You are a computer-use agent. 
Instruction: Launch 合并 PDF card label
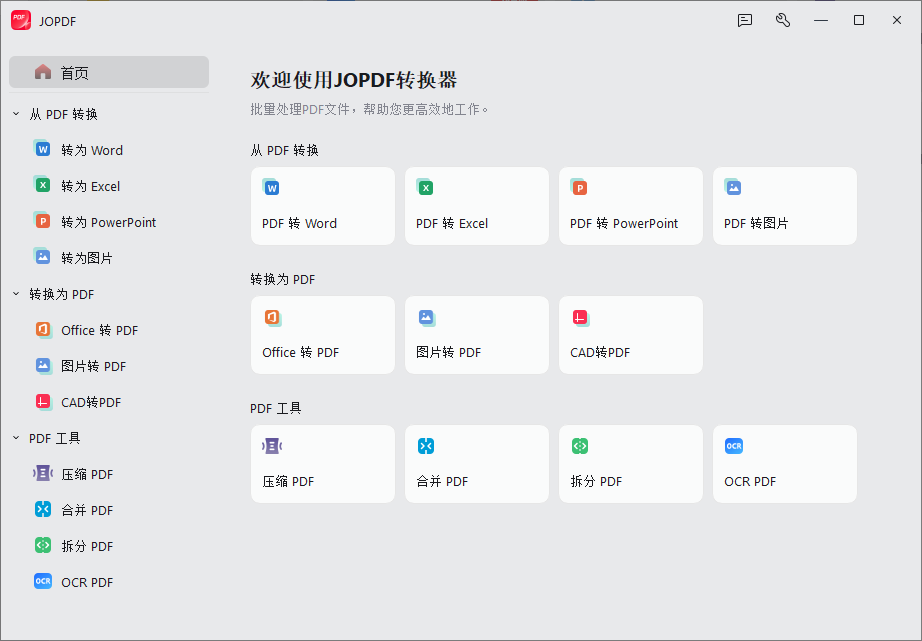point(442,482)
